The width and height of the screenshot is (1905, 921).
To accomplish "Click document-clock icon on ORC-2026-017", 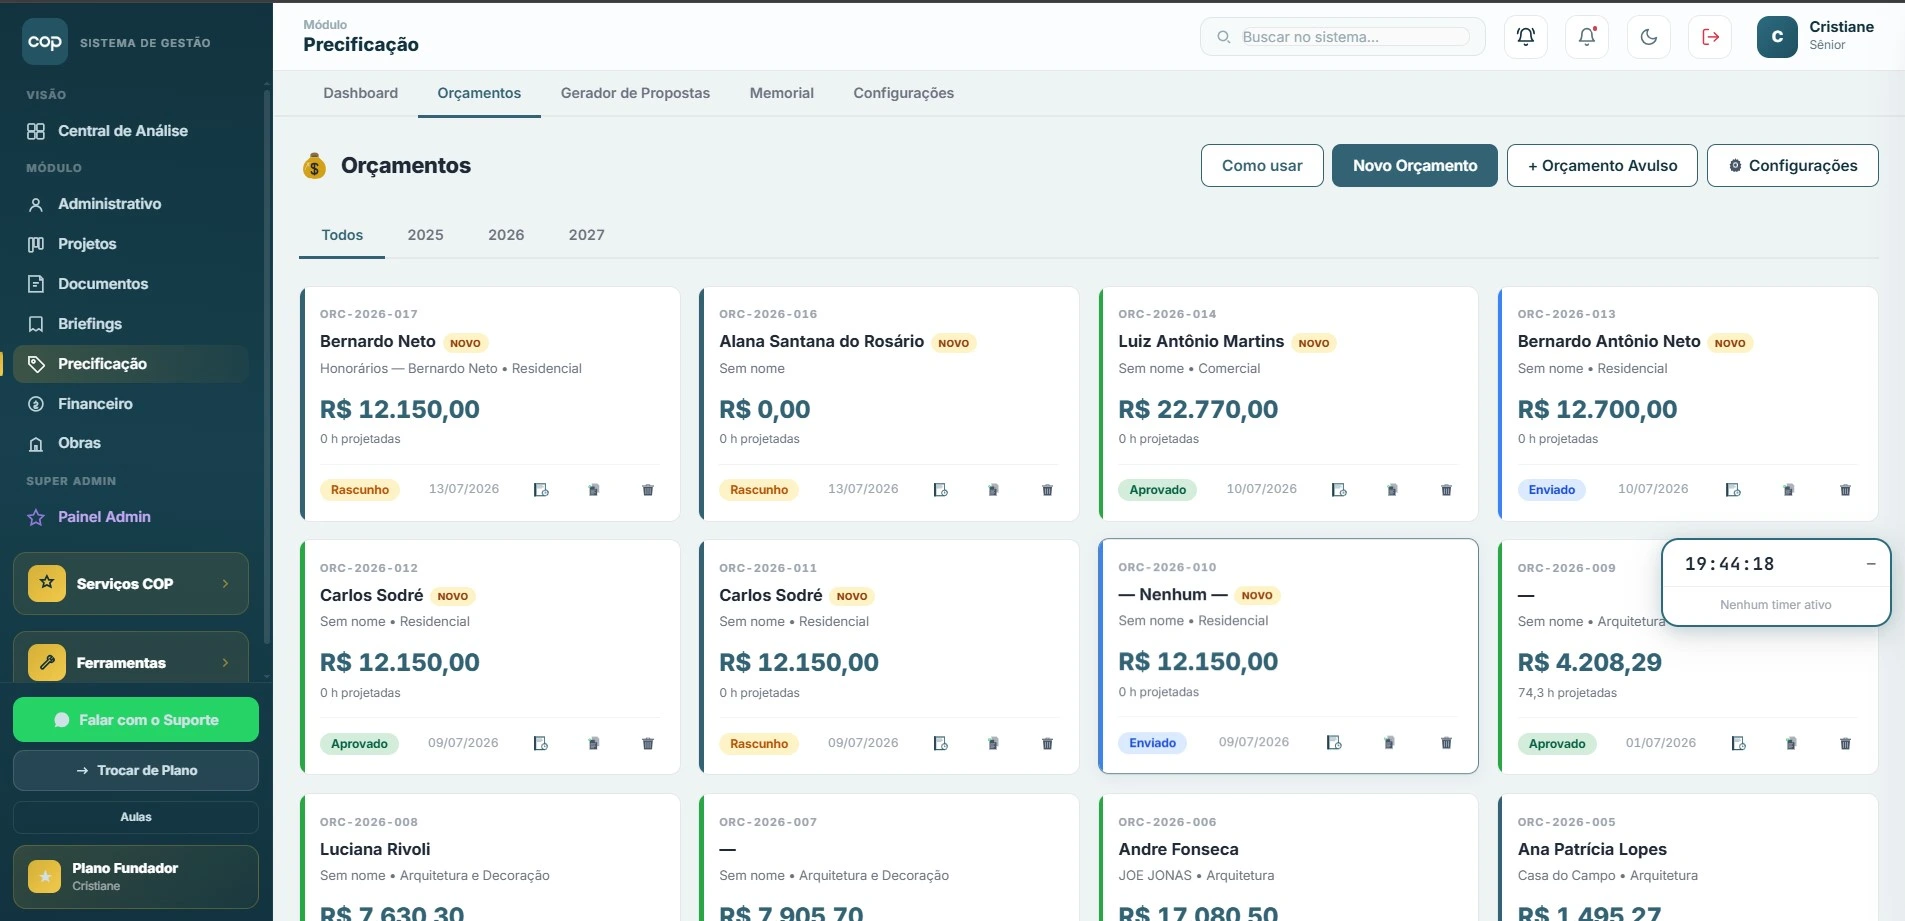I will coord(541,490).
